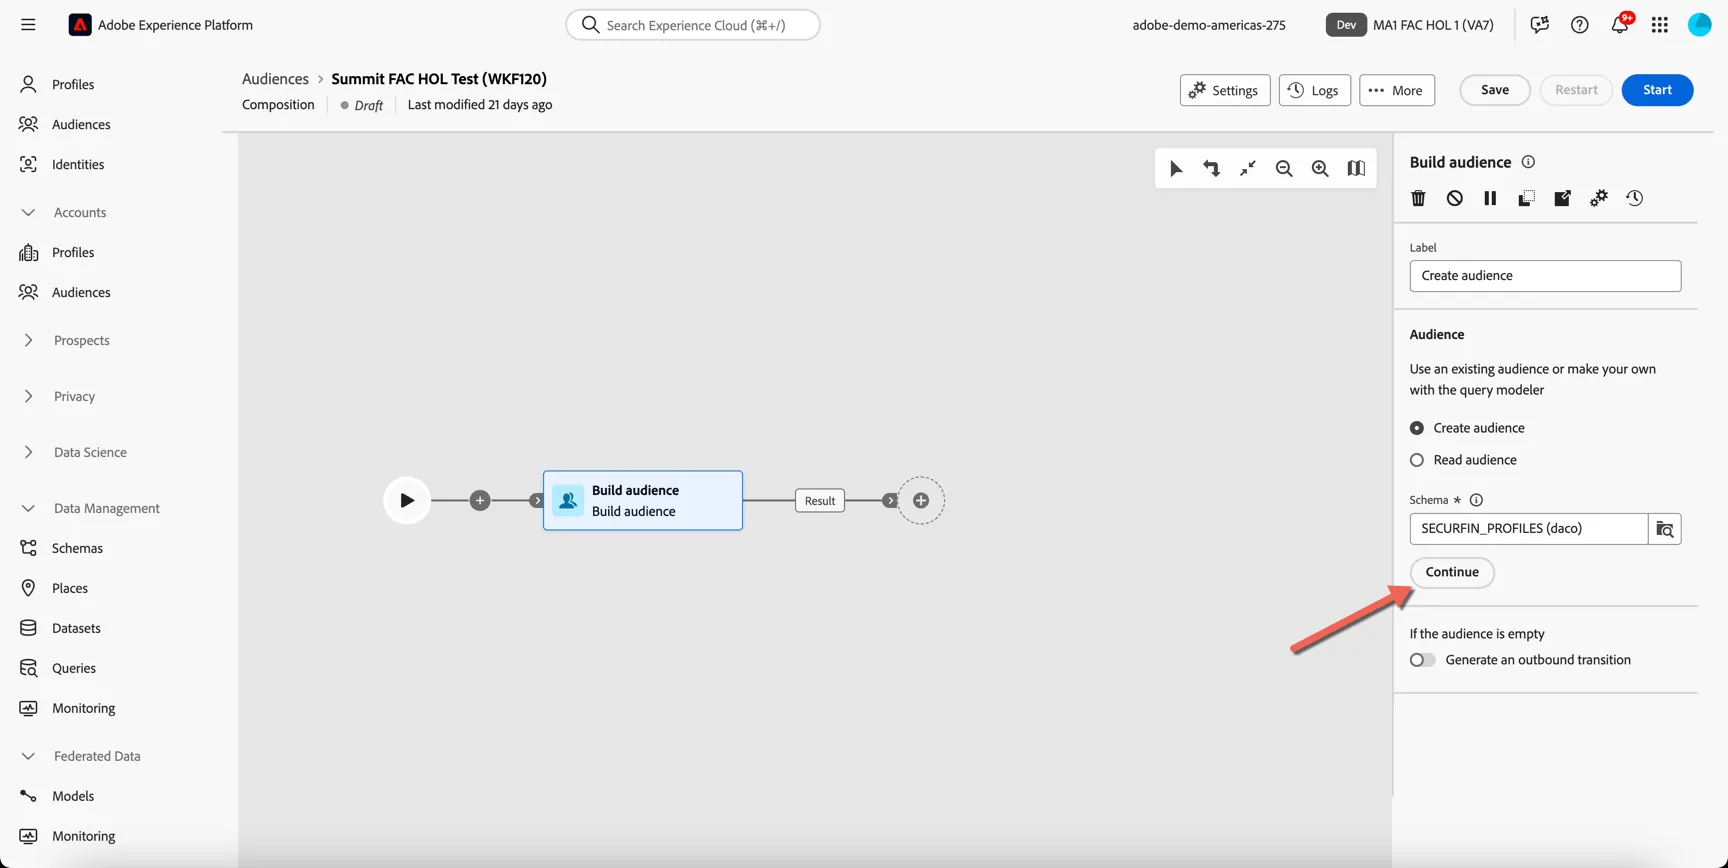Click the Result transition label
The height and width of the screenshot is (868, 1728).
pyautogui.click(x=820, y=501)
